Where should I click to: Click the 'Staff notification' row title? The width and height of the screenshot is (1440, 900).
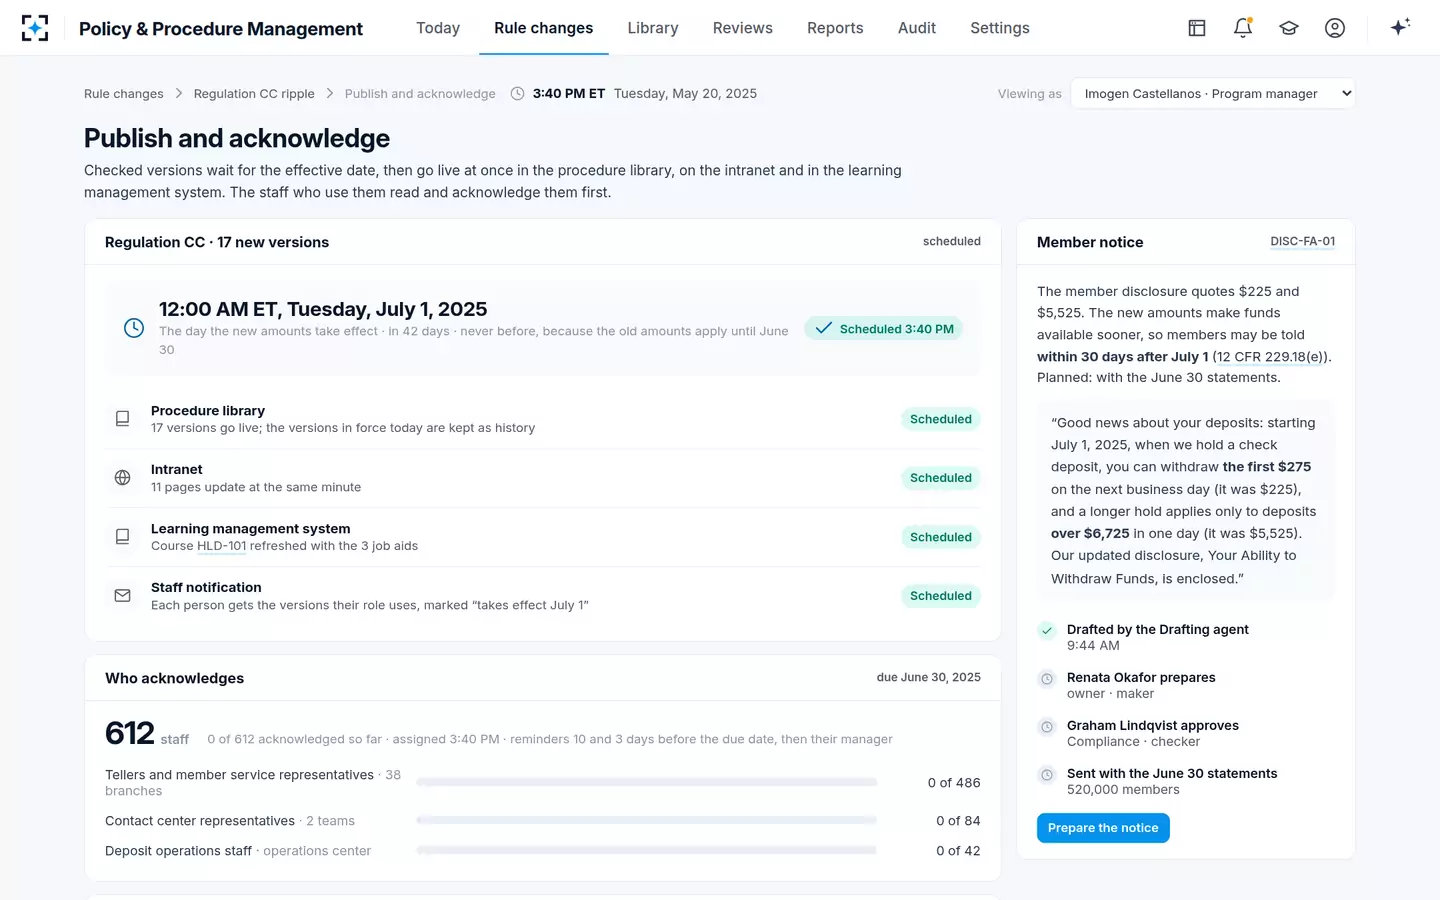[x=206, y=588]
